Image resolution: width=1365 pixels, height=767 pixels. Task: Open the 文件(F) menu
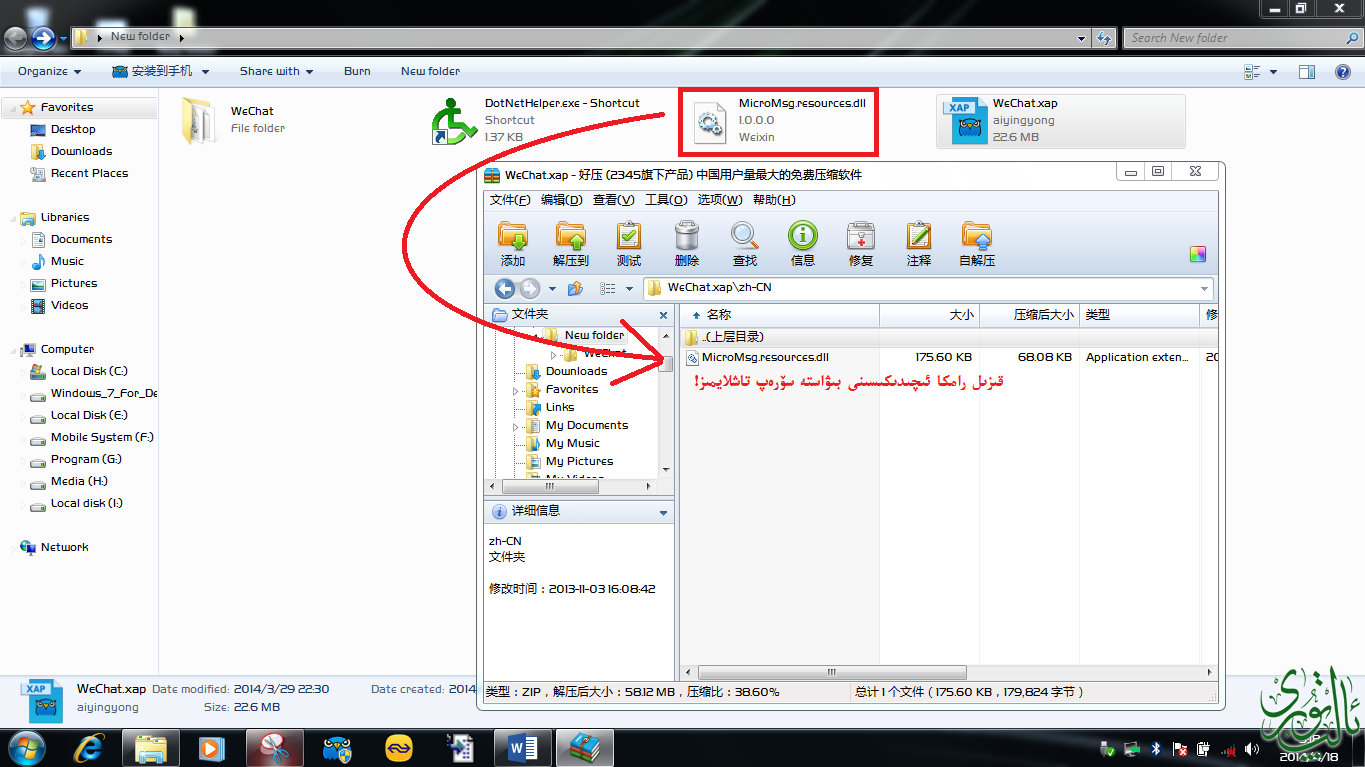pyautogui.click(x=510, y=200)
